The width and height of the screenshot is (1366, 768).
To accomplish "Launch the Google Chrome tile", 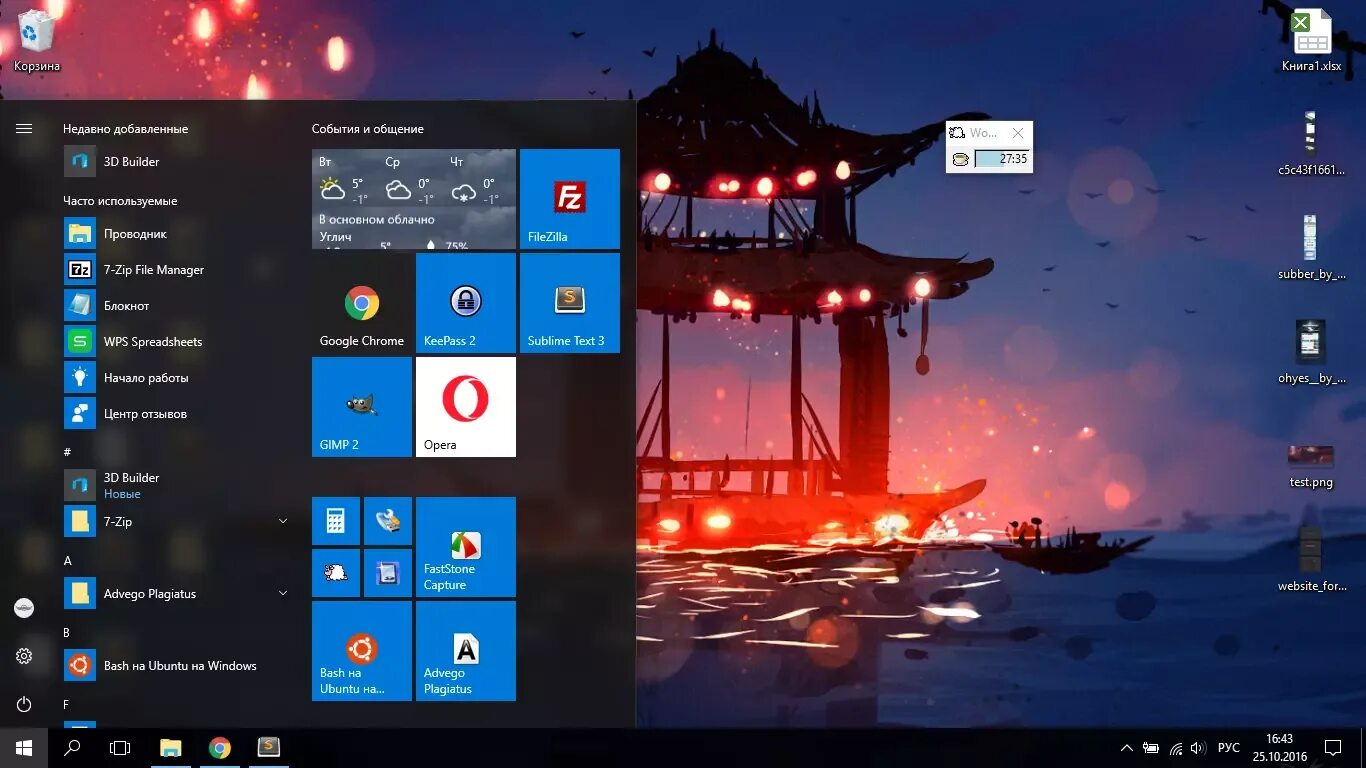I will pos(362,303).
